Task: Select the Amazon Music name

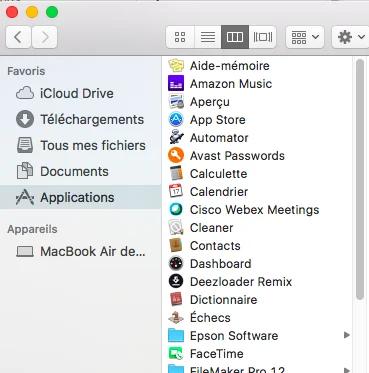Action: [x=231, y=84]
